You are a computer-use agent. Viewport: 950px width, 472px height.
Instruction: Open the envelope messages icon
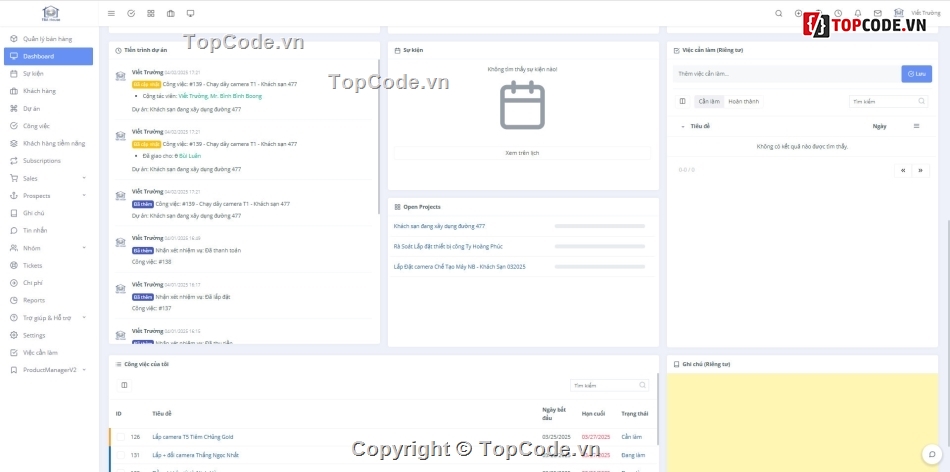(x=877, y=13)
